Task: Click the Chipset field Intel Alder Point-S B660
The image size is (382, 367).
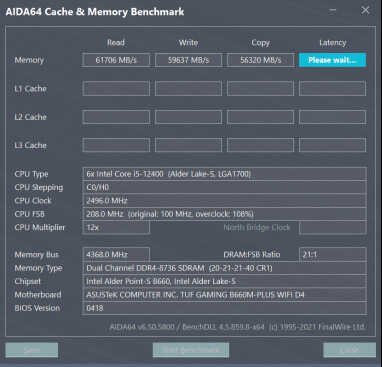Action: [x=224, y=281]
